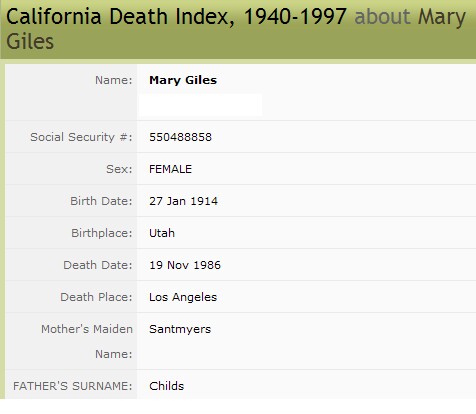The height and width of the screenshot is (414, 476).
Task: Click the 'about Mary Giles' heading text
Action: point(236,29)
